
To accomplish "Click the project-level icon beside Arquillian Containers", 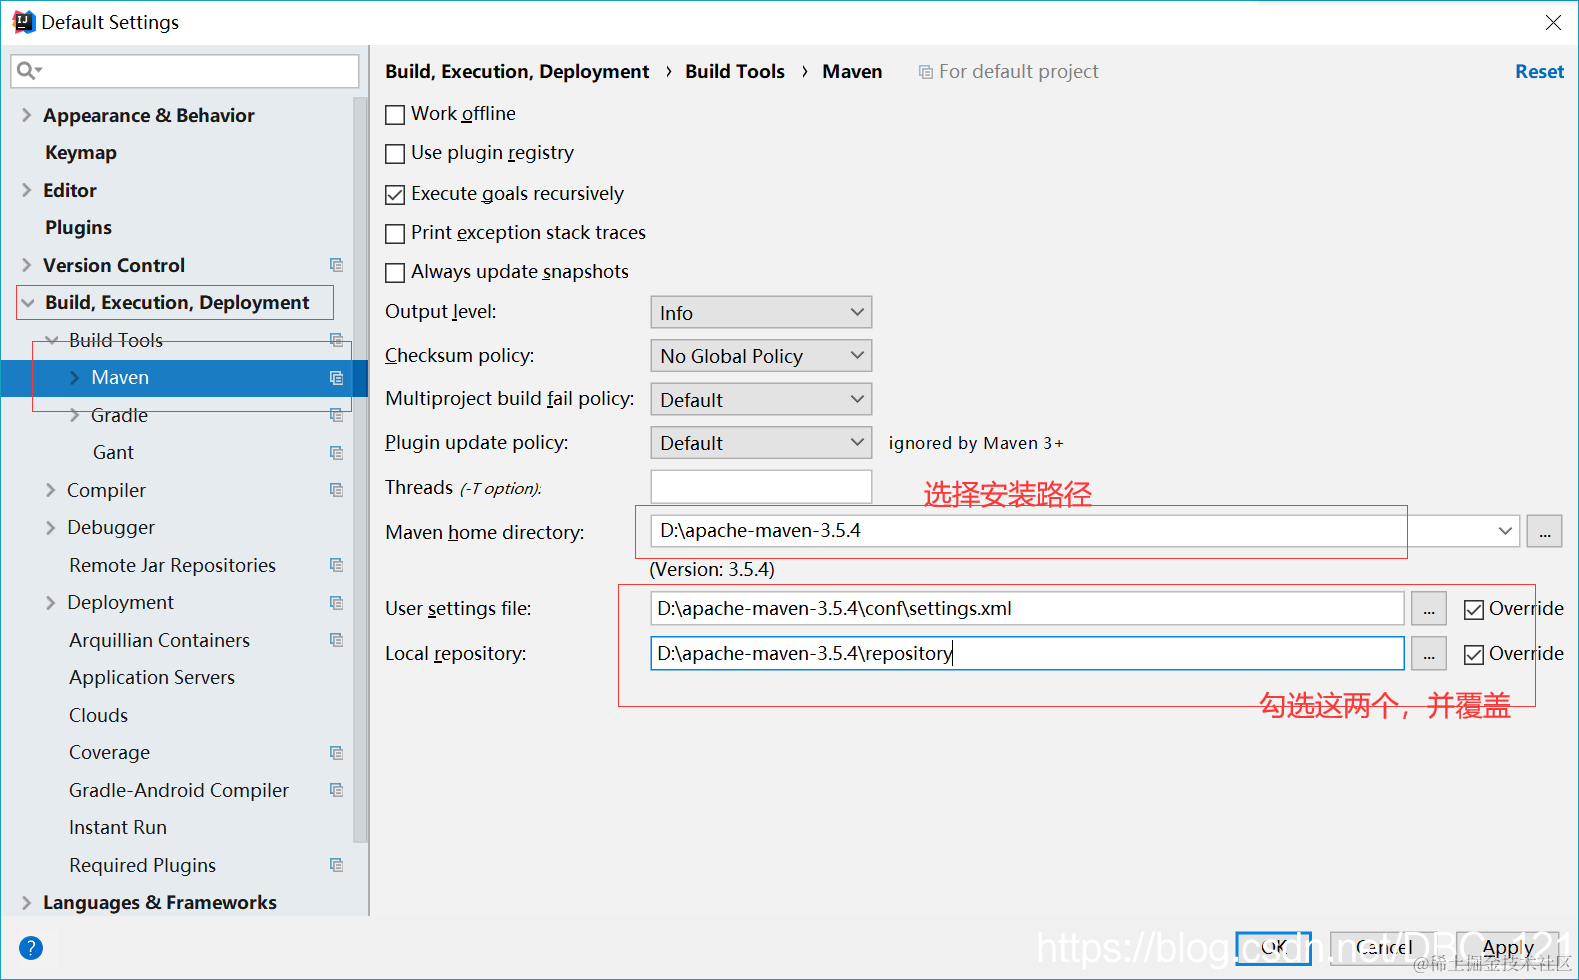I will [x=336, y=640].
